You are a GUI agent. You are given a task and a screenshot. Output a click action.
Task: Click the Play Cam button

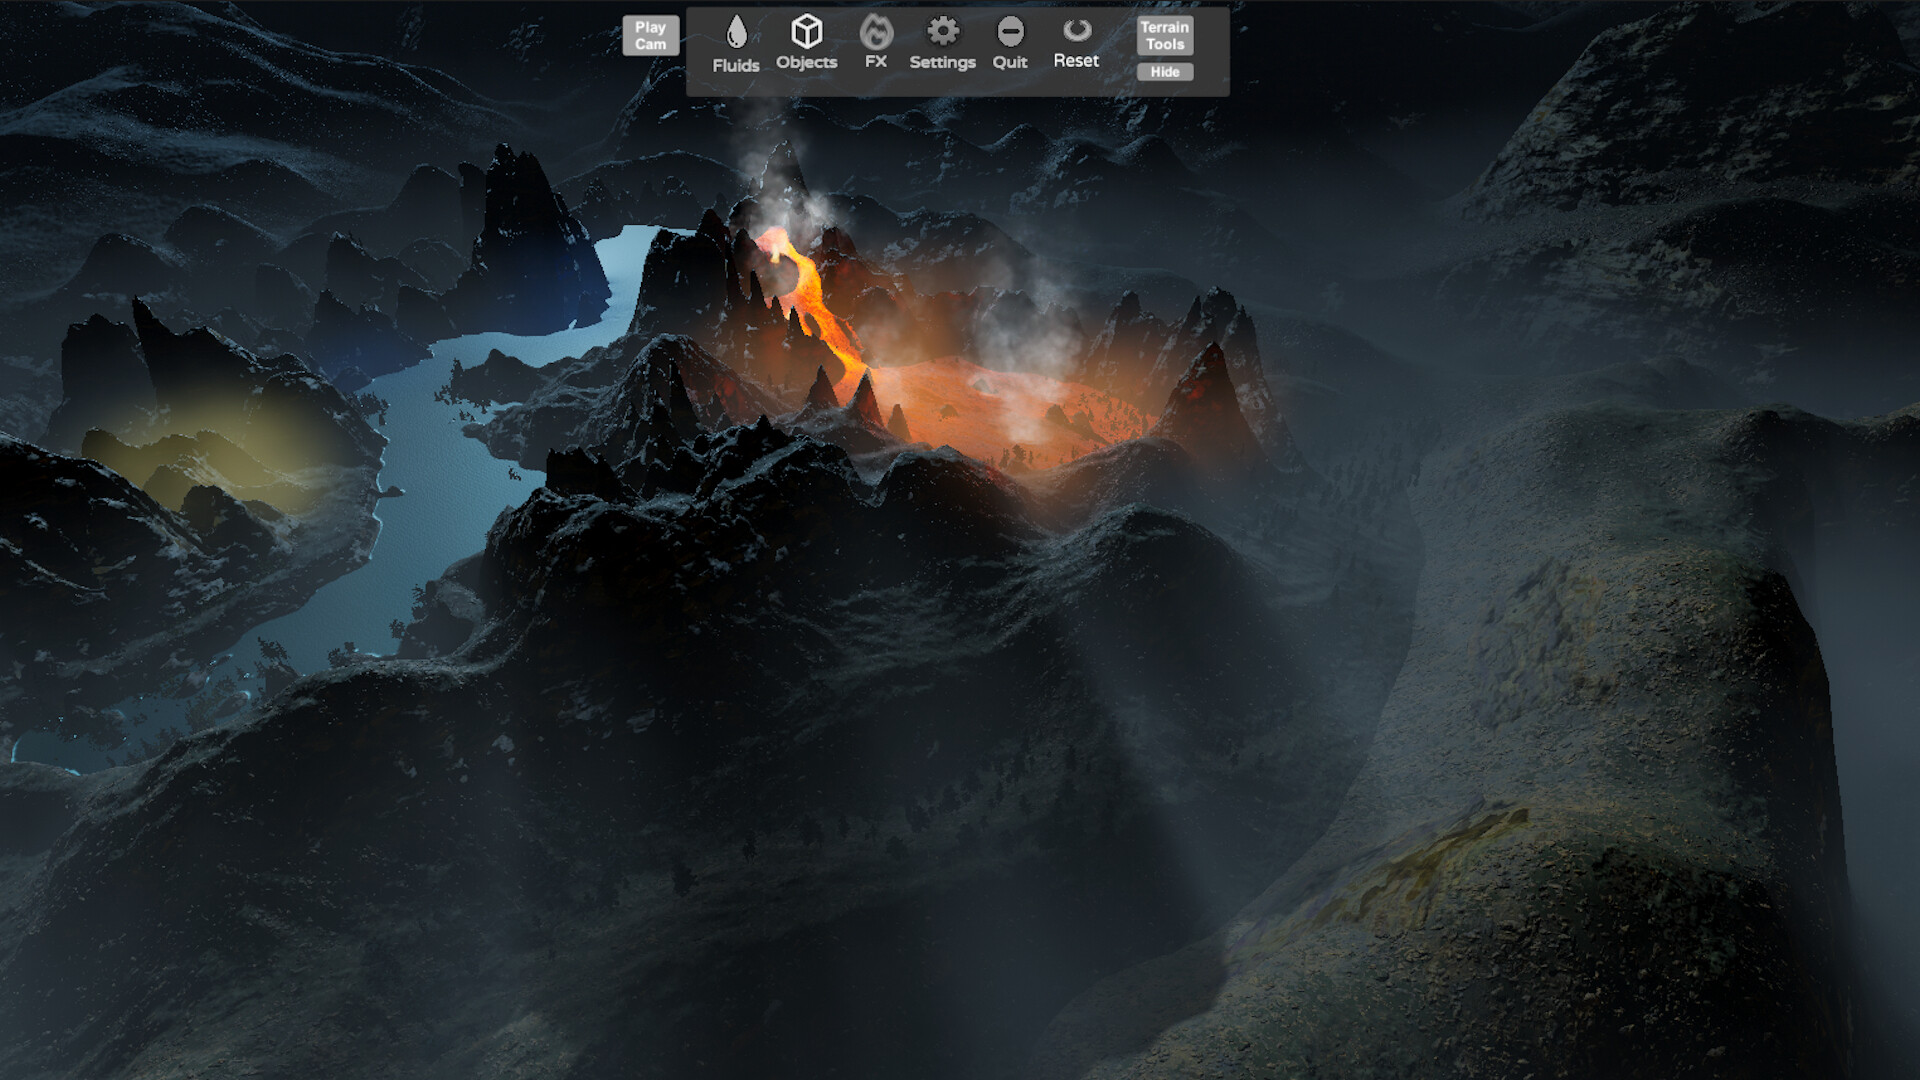(x=650, y=36)
